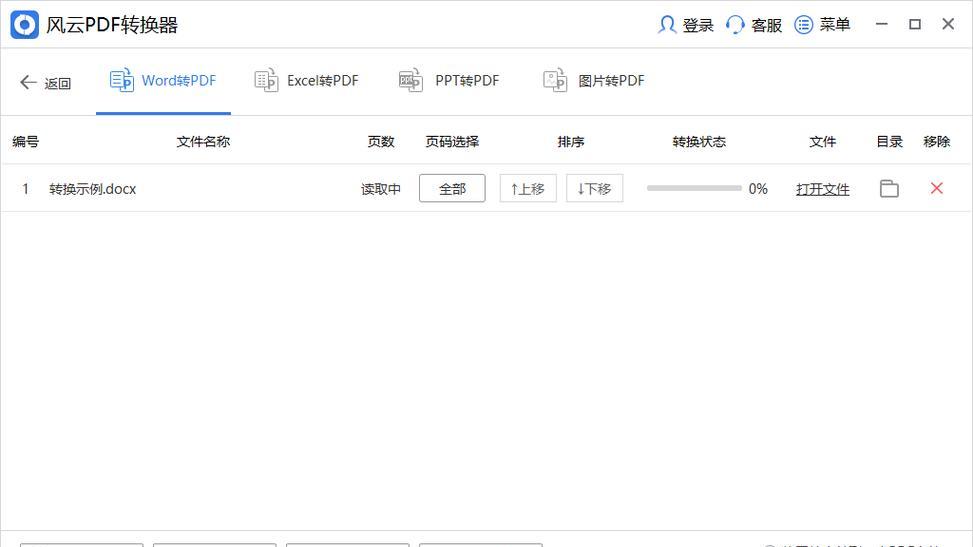Click the 页码选择 column header

click(x=452, y=142)
